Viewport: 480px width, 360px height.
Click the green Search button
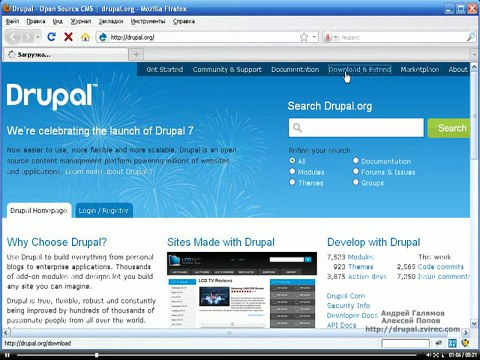point(449,128)
